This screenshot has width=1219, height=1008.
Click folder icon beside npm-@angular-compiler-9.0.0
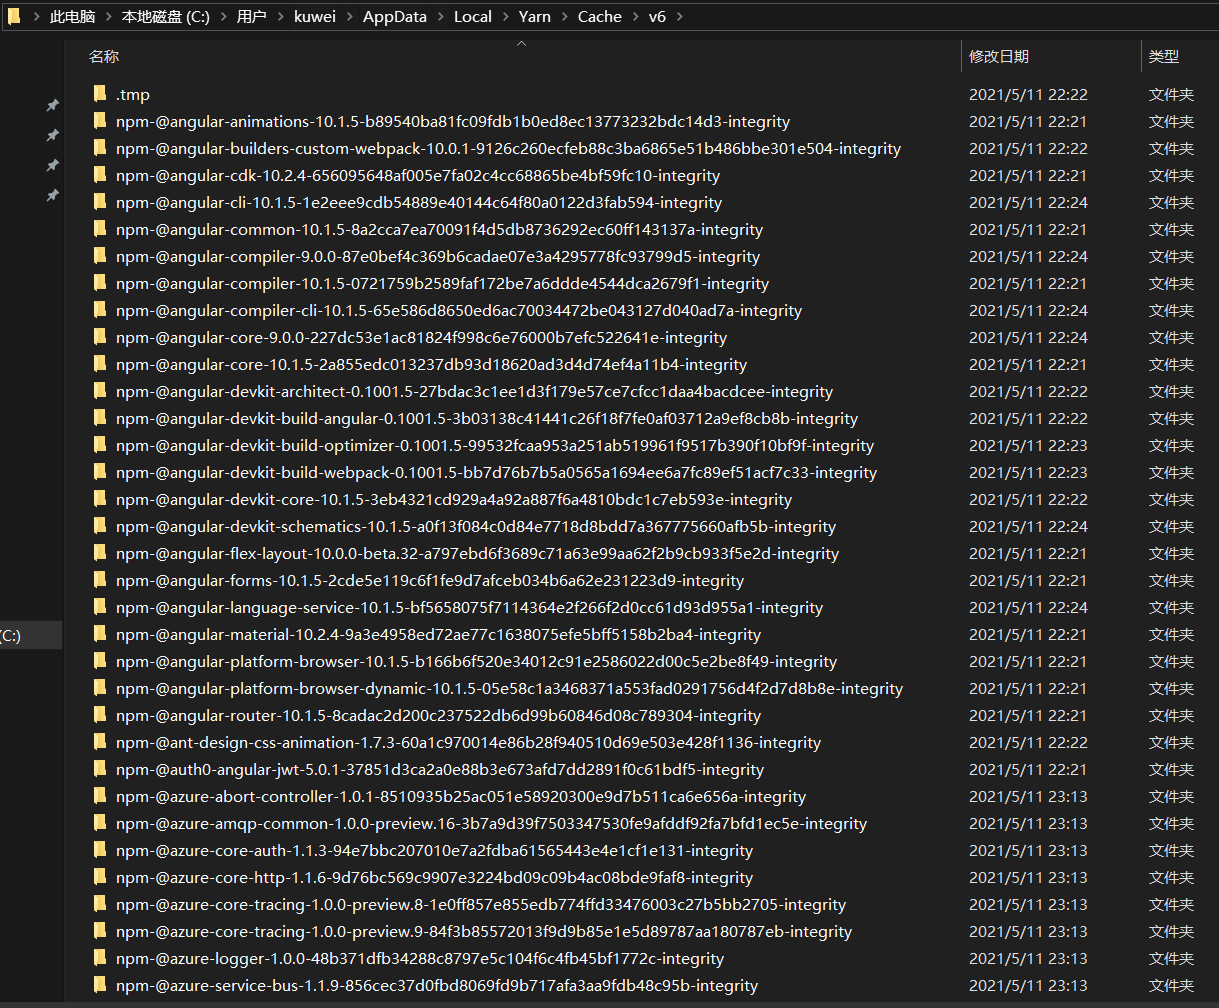coord(99,256)
